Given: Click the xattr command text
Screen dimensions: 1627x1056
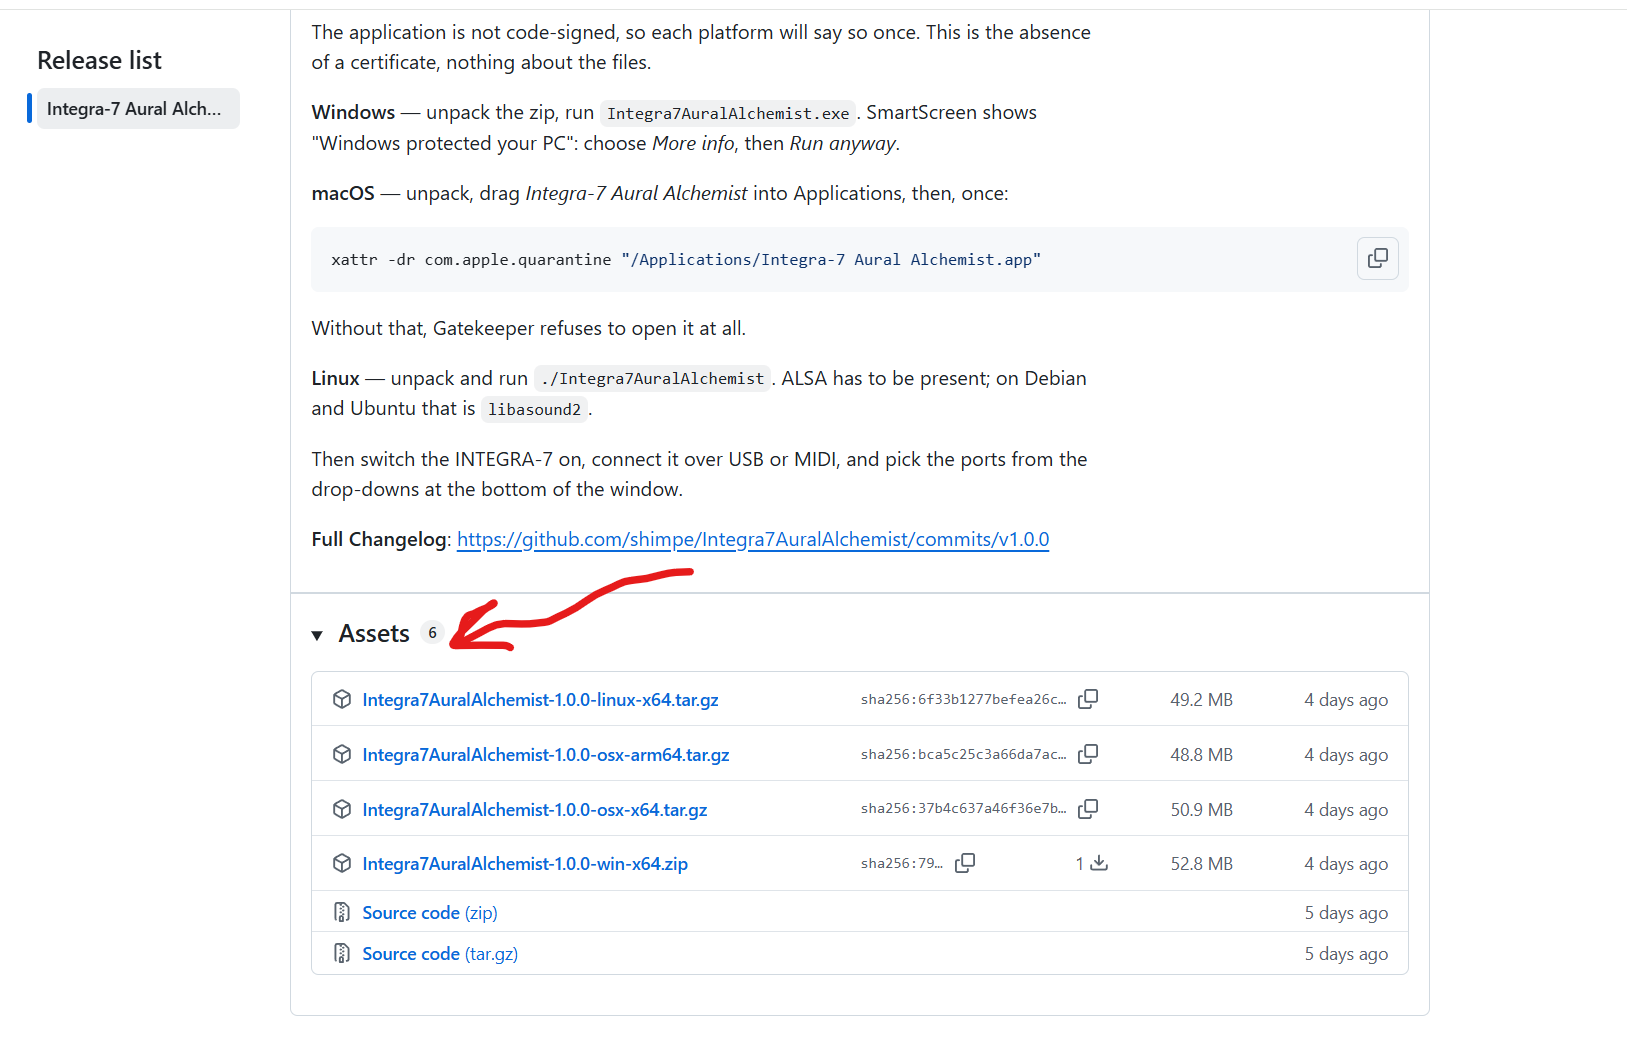Looking at the screenshot, I should pos(686,260).
